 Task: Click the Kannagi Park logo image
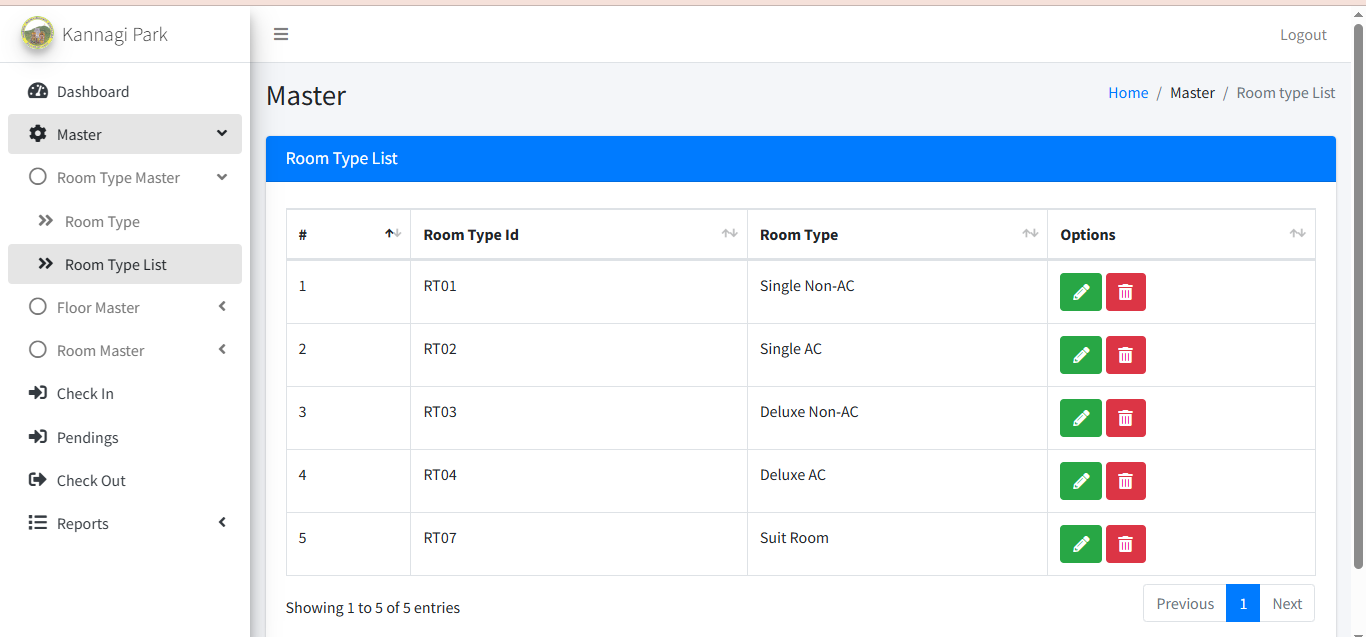click(x=38, y=34)
